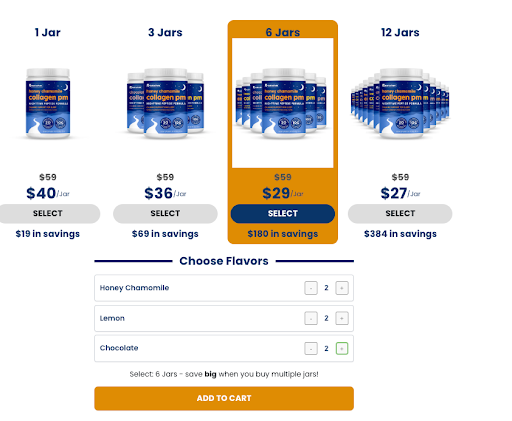512x421 pixels.
Task: Click the single jar product image
Action: tap(48, 103)
